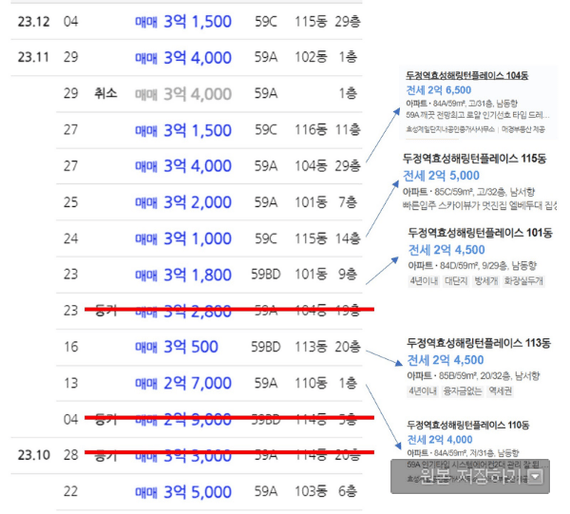570x514 pixels.
Task: Click the 4년이내 tag in 101동 listing
Action: [424, 281]
